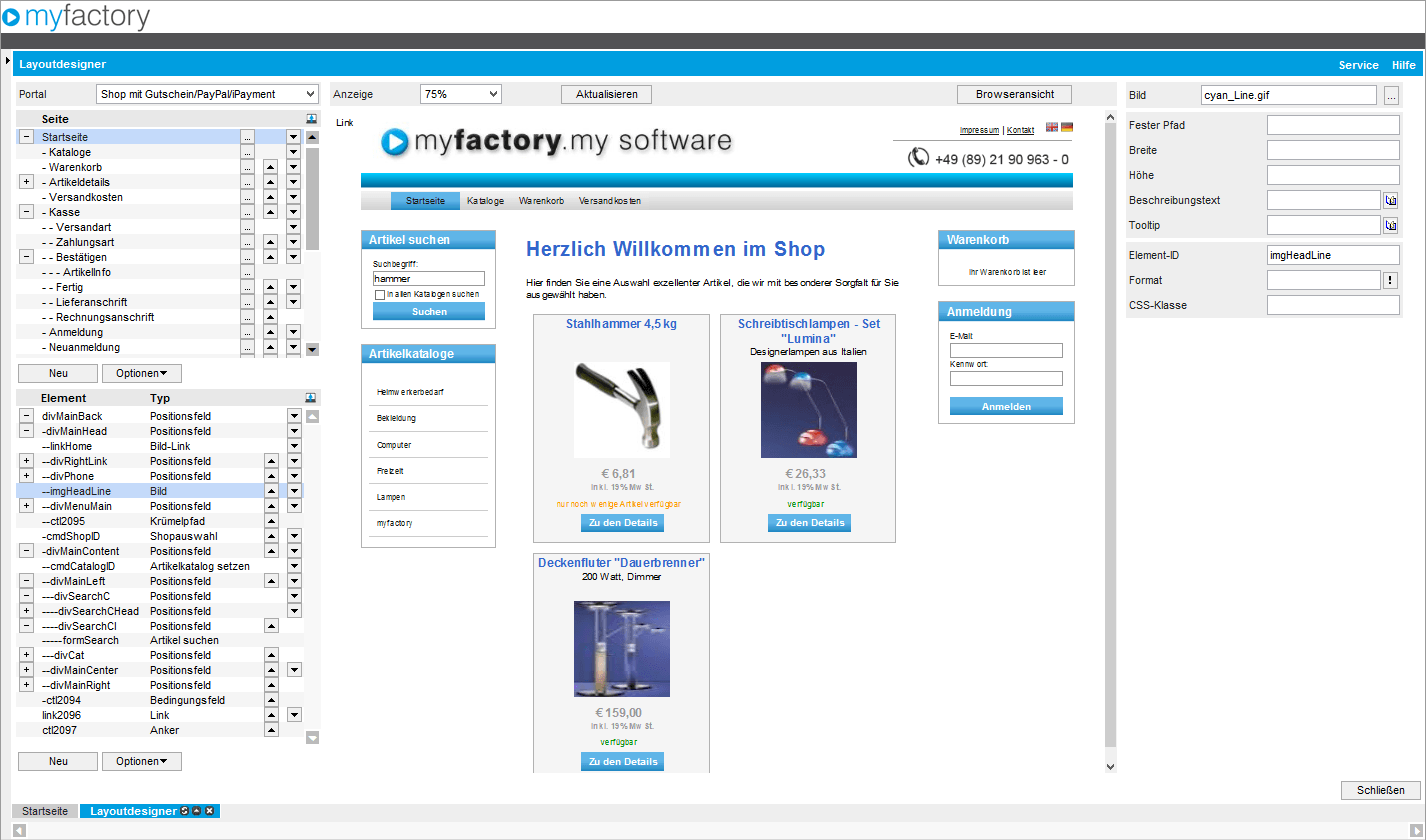
Task: Click phone icon in preview header
Action: click(918, 158)
